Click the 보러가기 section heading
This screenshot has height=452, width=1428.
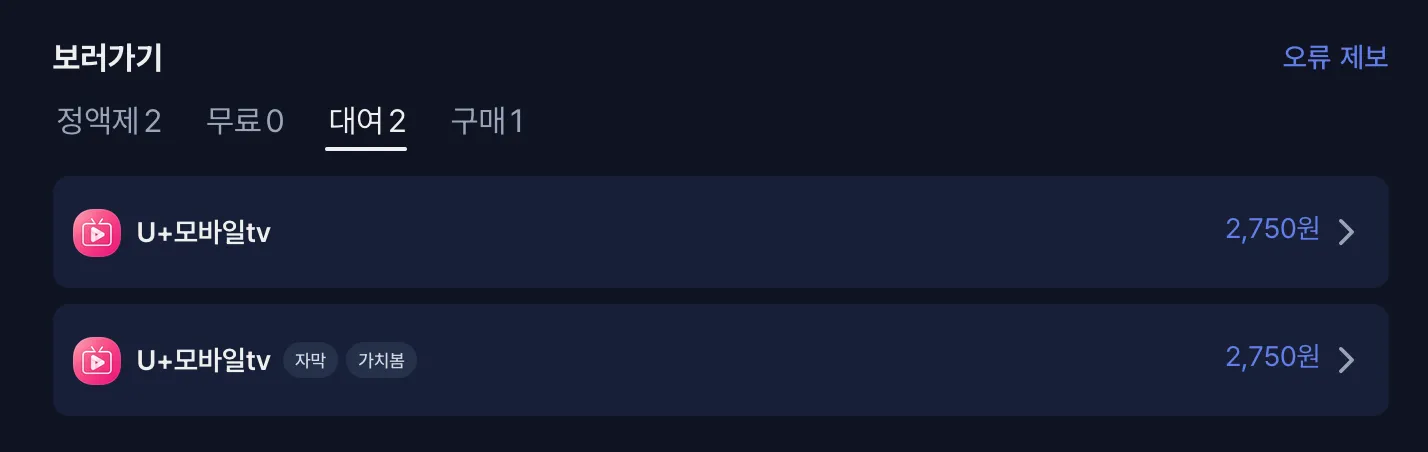[108, 57]
